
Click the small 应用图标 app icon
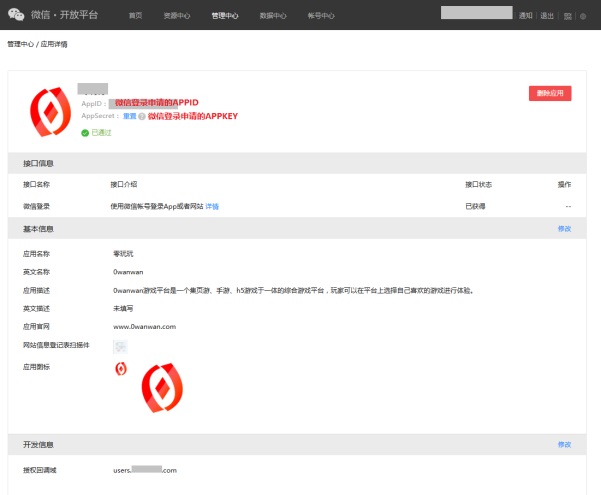tap(121, 369)
